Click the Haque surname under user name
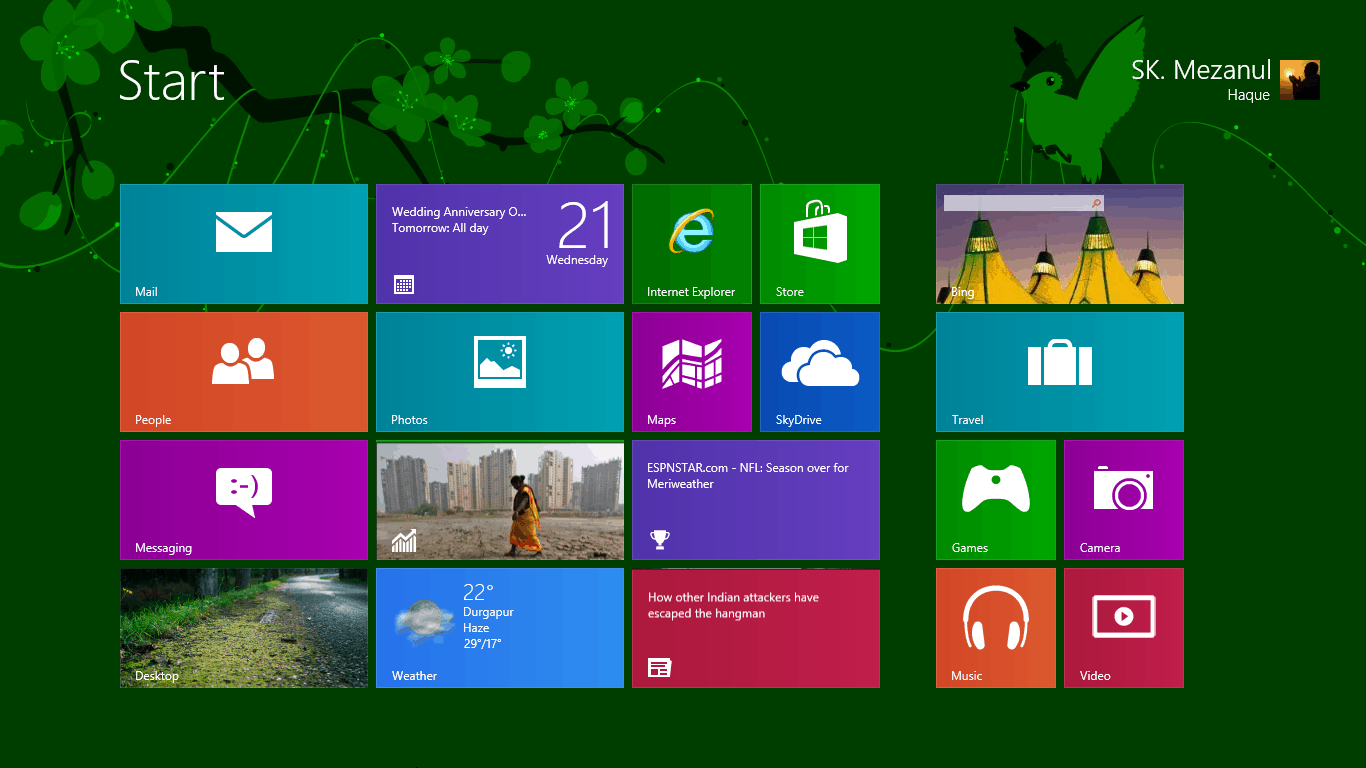Image resolution: width=1366 pixels, height=768 pixels. (1249, 95)
